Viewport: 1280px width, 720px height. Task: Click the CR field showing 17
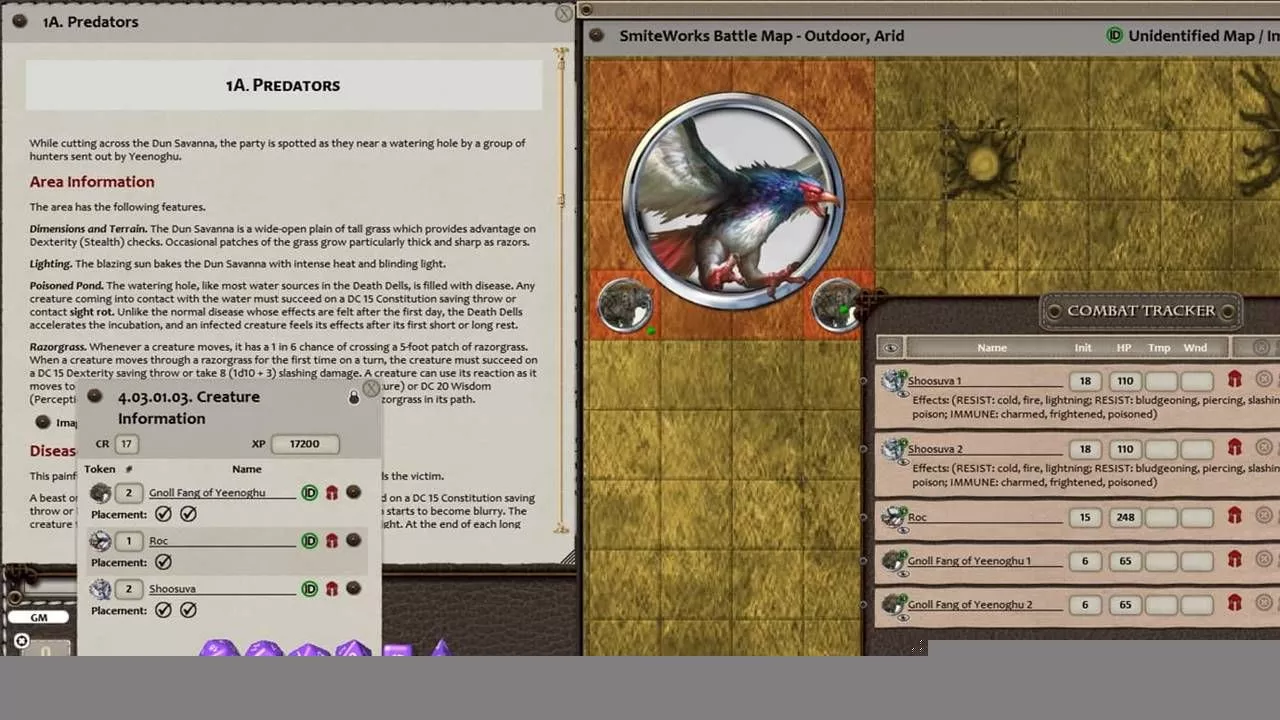127,444
